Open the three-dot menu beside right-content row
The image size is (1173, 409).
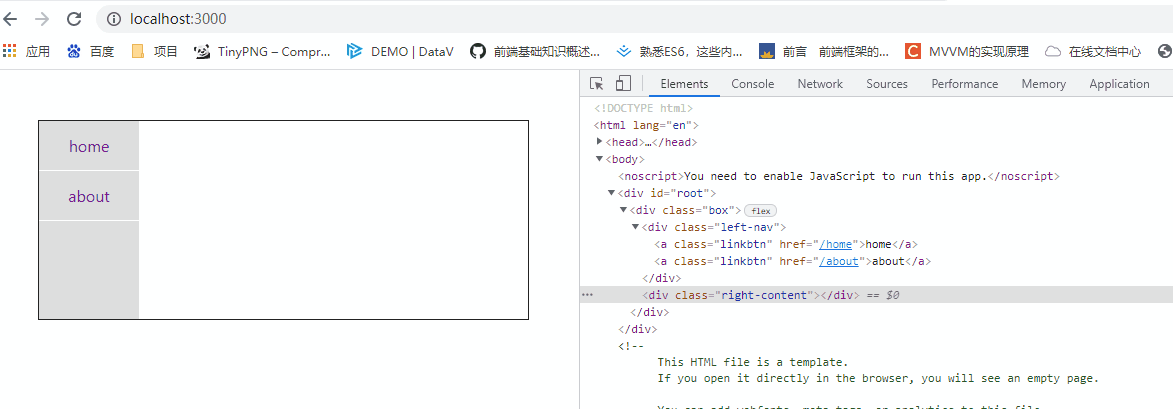pyautogui.click(x=588, y=295)
